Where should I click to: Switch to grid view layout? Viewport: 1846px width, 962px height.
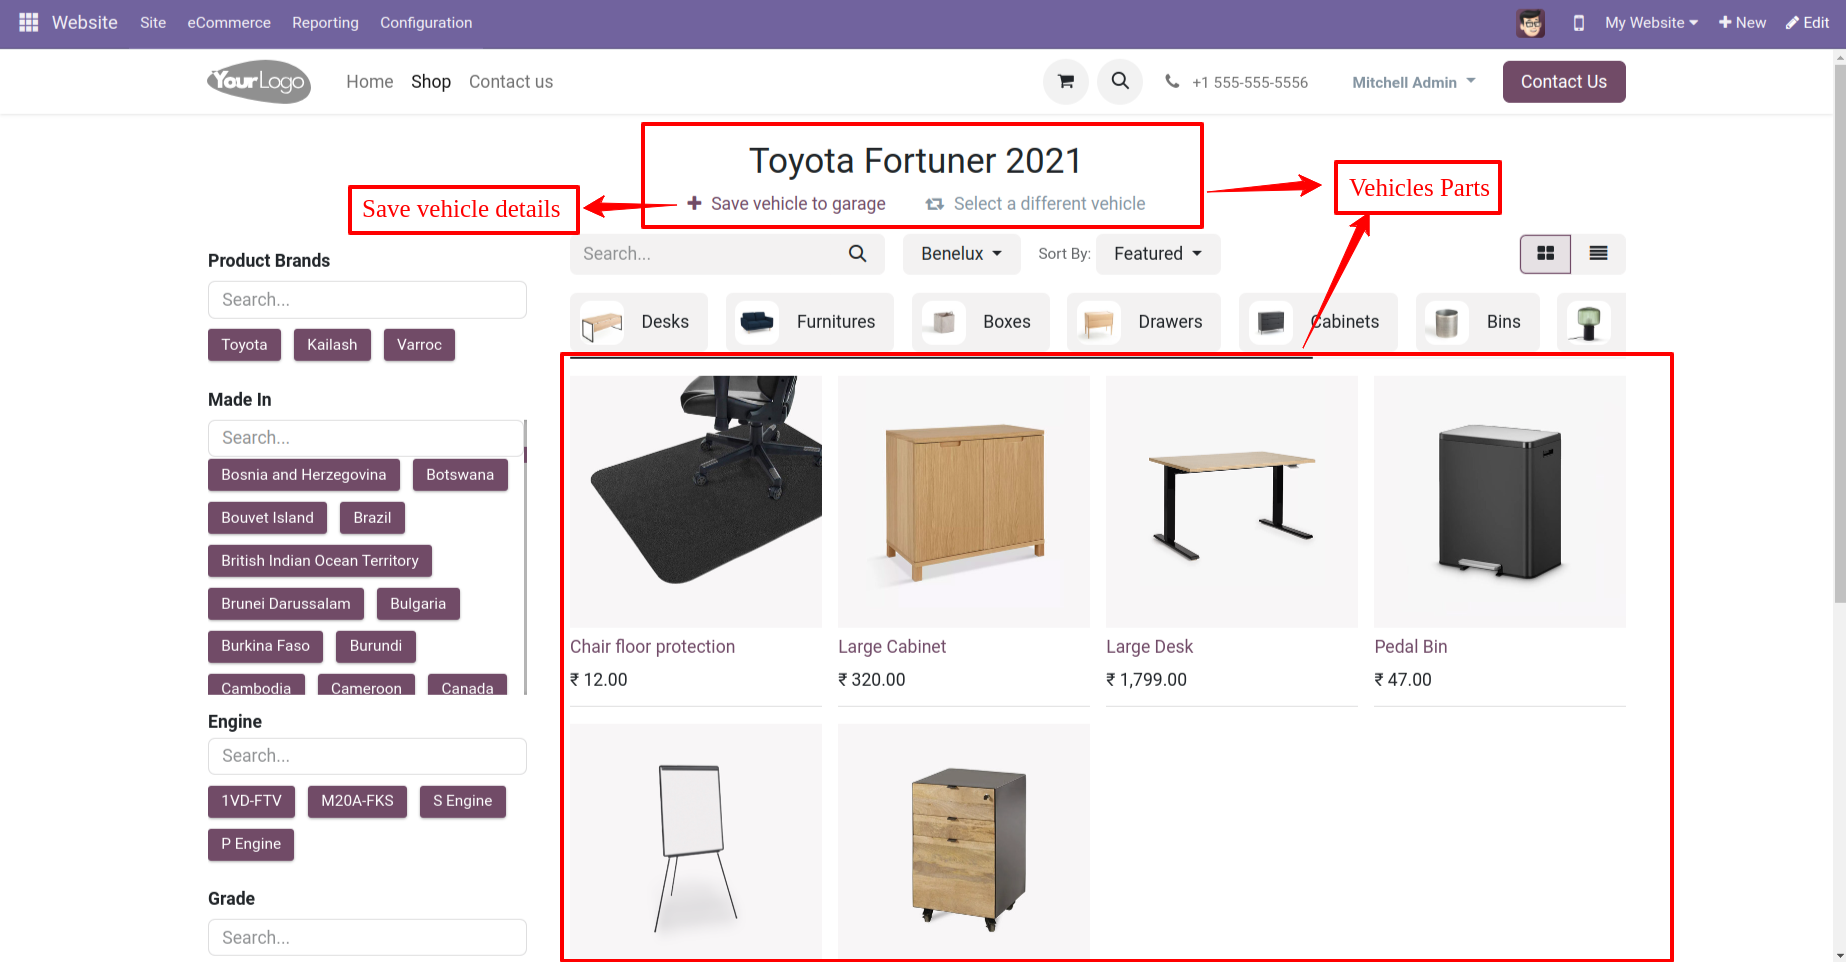(1545, 254)
